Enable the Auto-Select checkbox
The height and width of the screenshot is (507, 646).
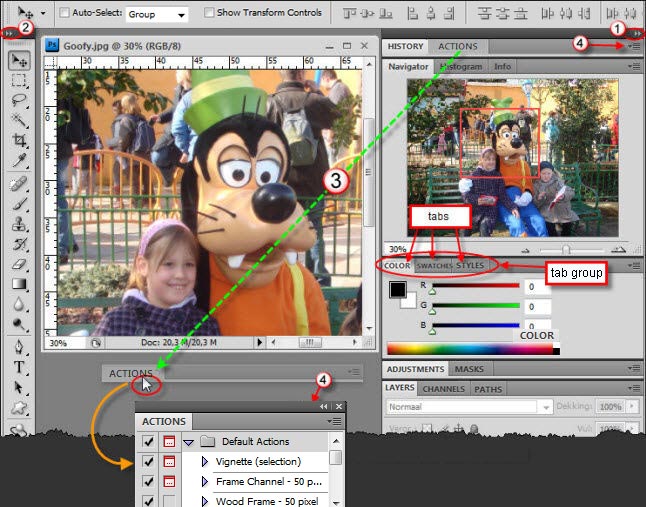[x=64, y=13]
